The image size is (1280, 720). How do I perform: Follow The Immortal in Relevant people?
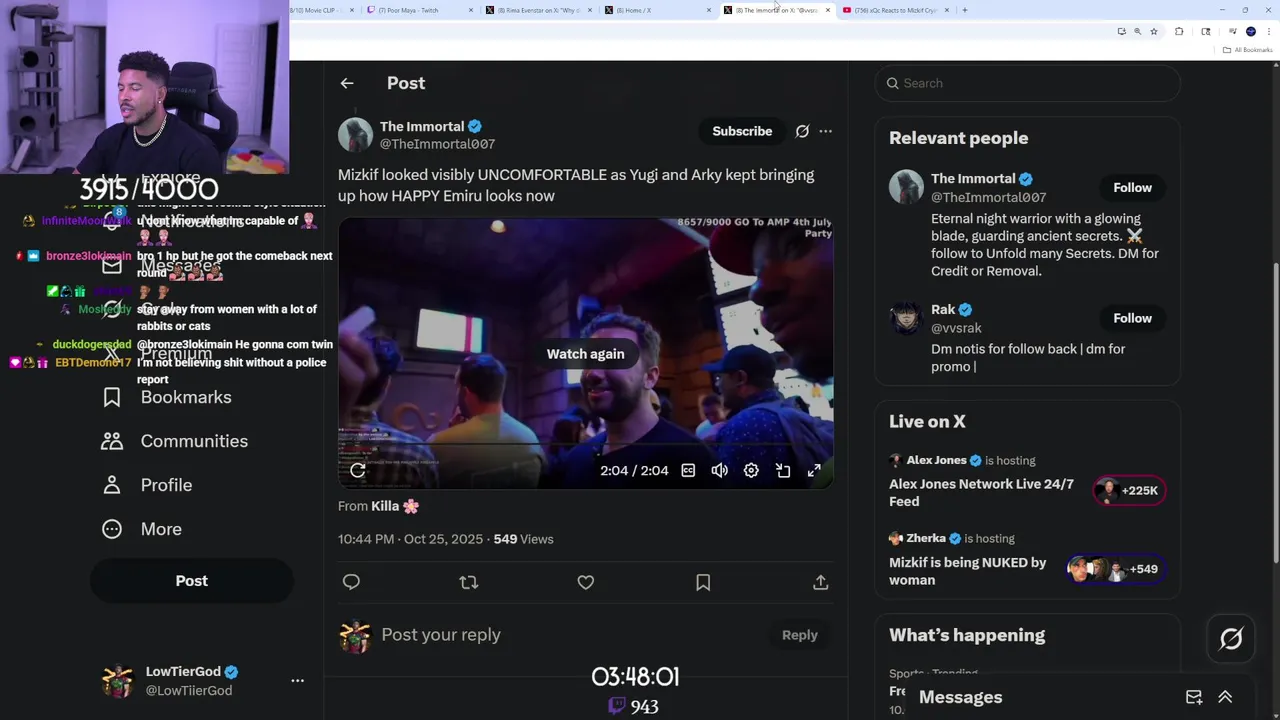(1132, 188)
